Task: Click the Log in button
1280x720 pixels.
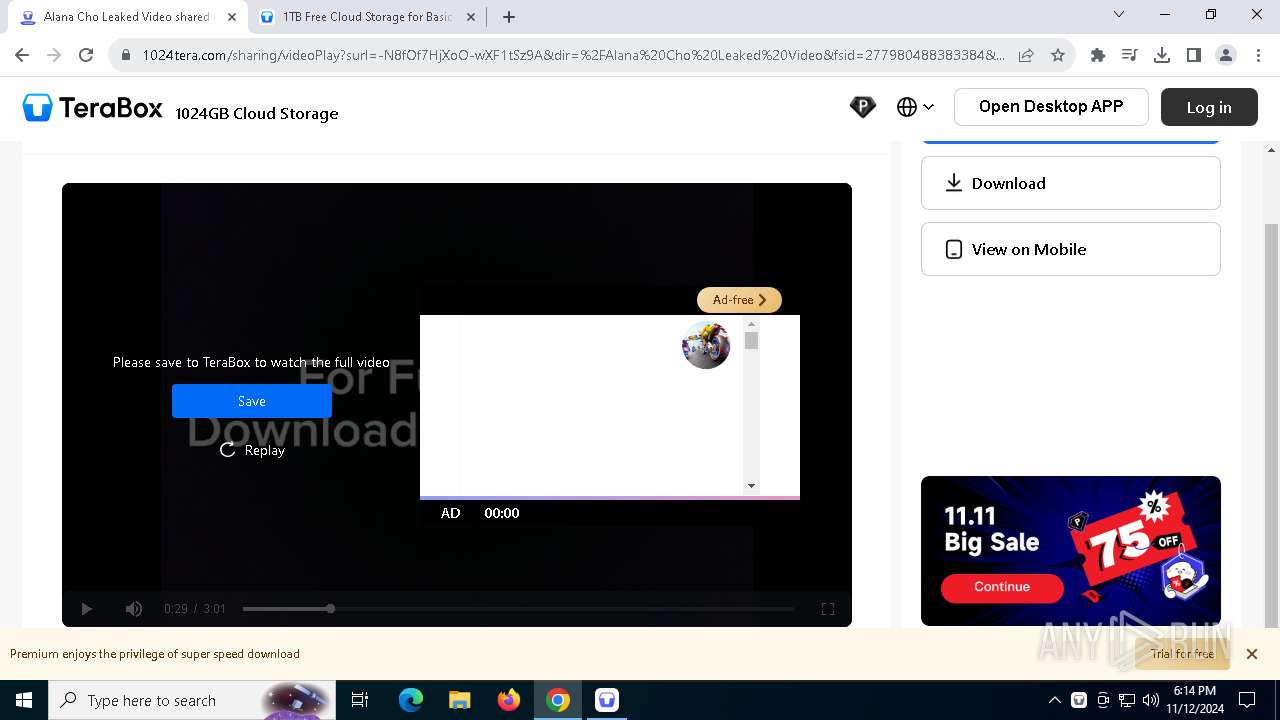Action: 1209,107
